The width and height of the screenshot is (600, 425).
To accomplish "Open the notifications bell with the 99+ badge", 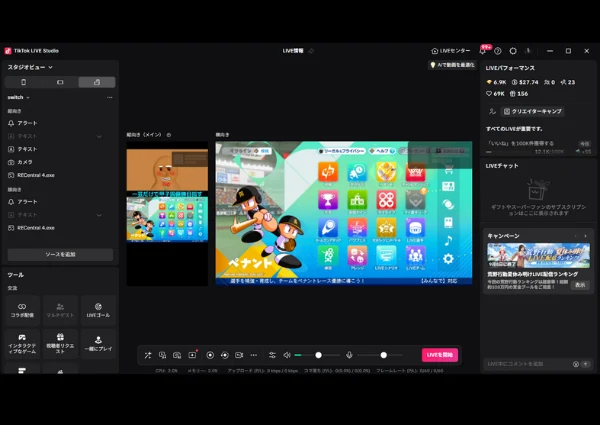I will tap(483, 51).
